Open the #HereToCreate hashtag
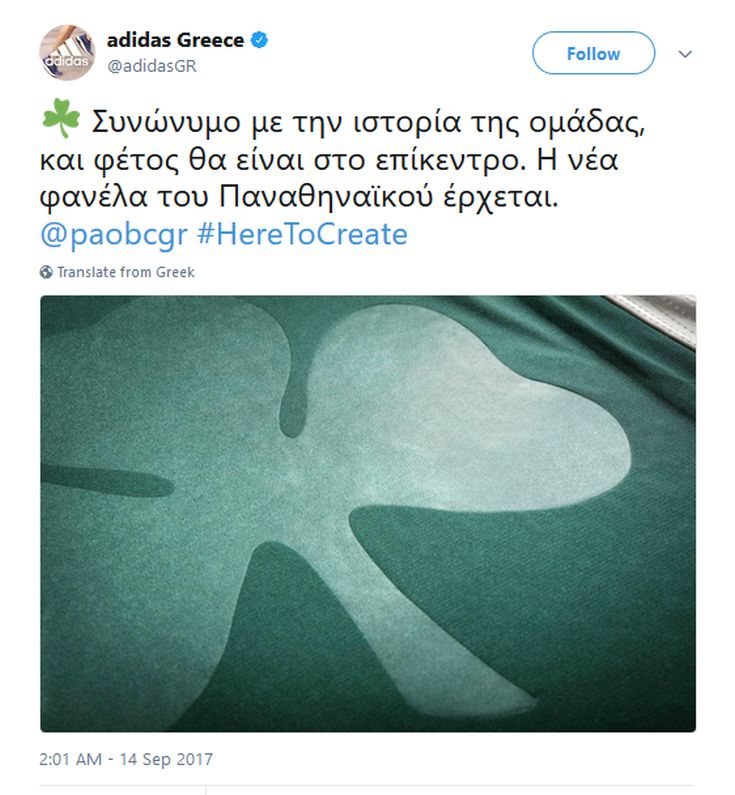 coord(302,235)
